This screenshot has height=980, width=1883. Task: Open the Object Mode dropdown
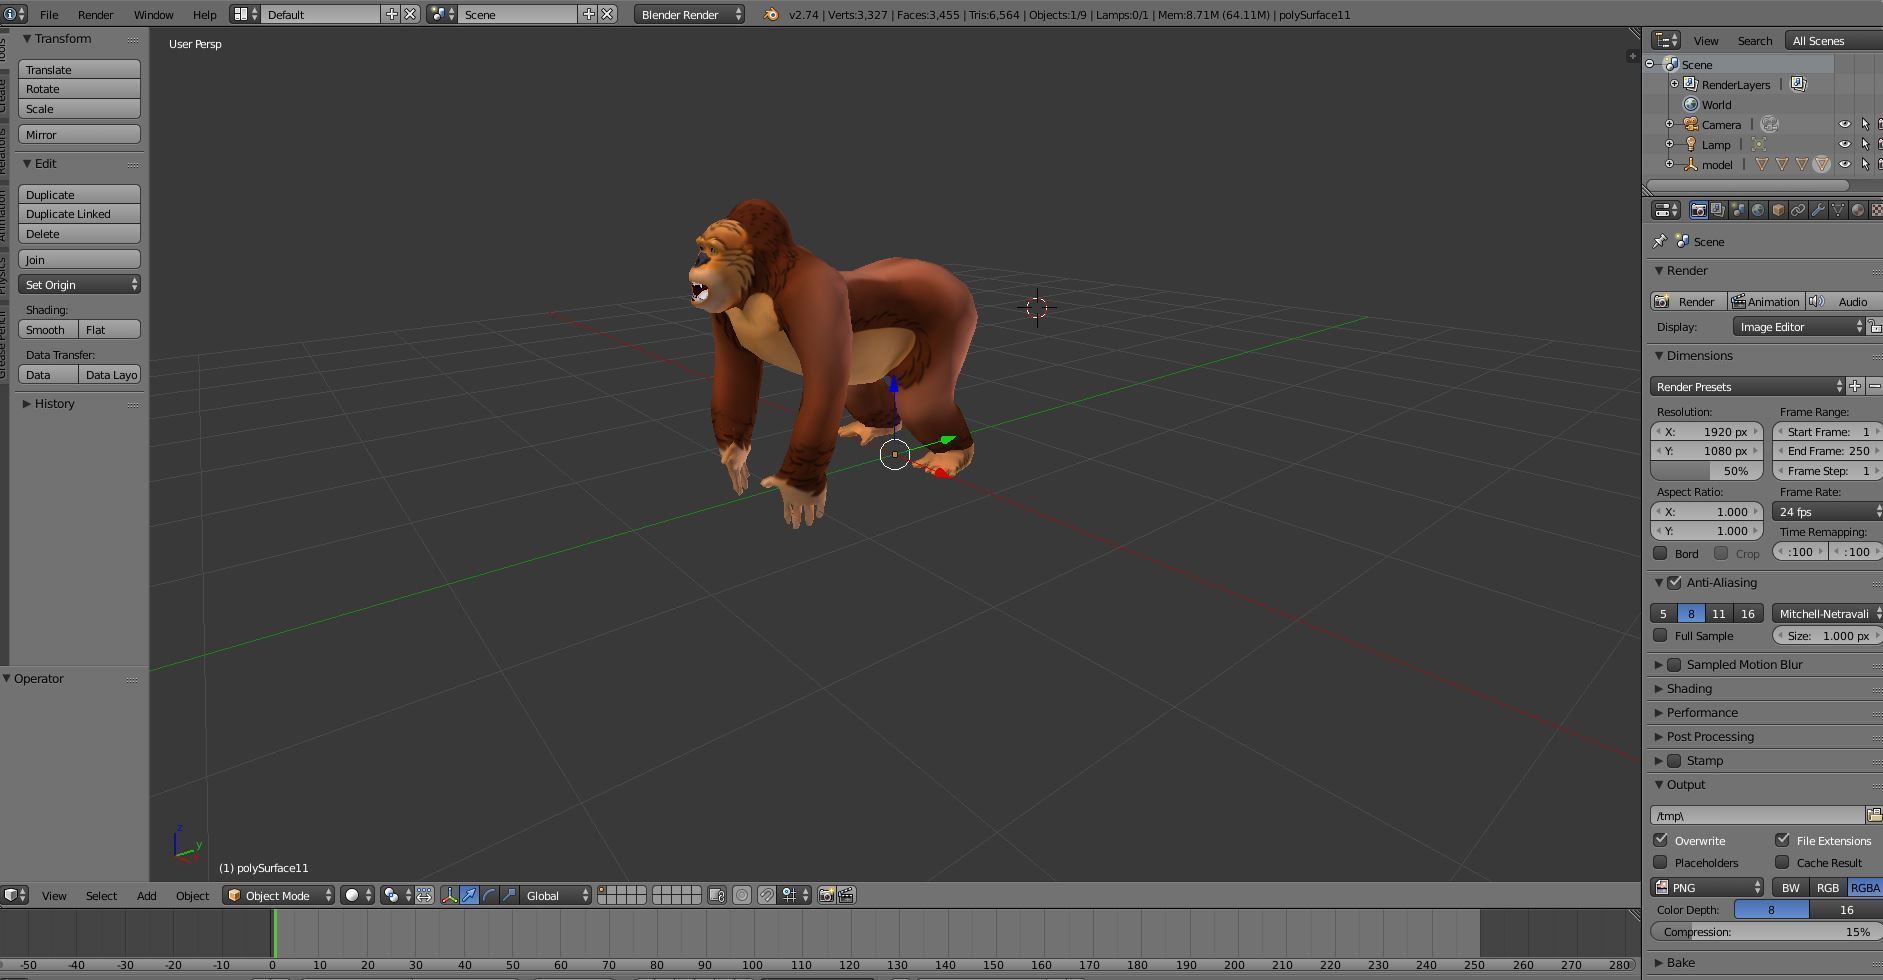point(279,895)
